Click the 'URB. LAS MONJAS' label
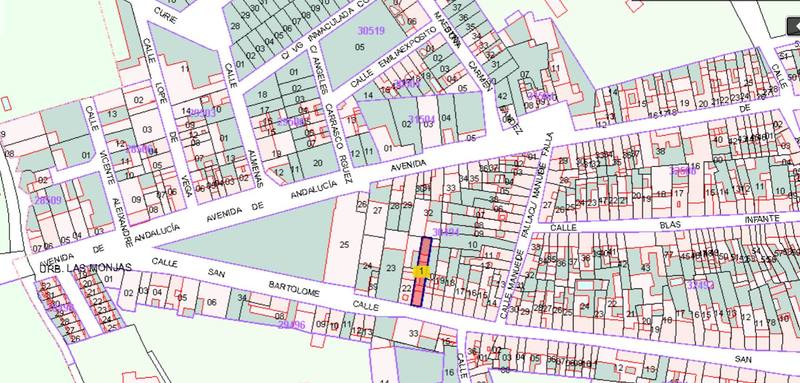This screenshot has width=800, height=383. [85, 267]
